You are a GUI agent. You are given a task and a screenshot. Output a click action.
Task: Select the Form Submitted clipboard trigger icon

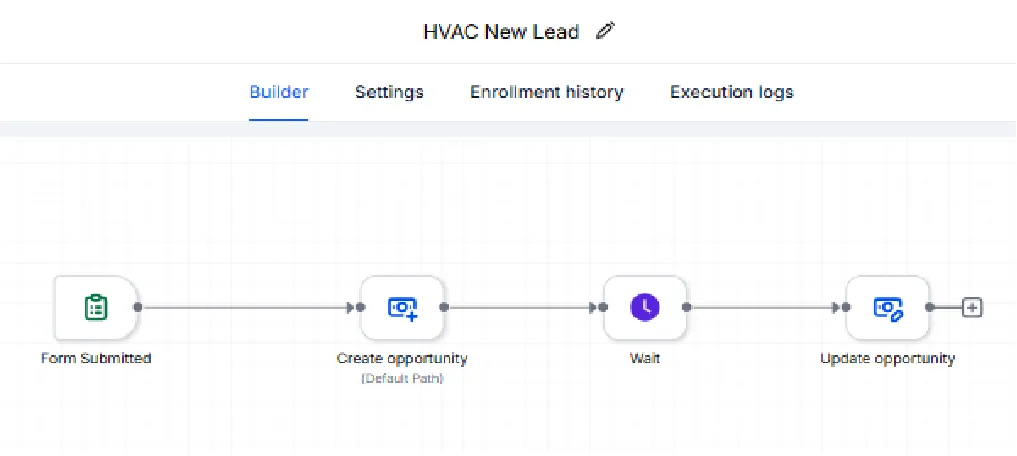(x=96, y=307)
